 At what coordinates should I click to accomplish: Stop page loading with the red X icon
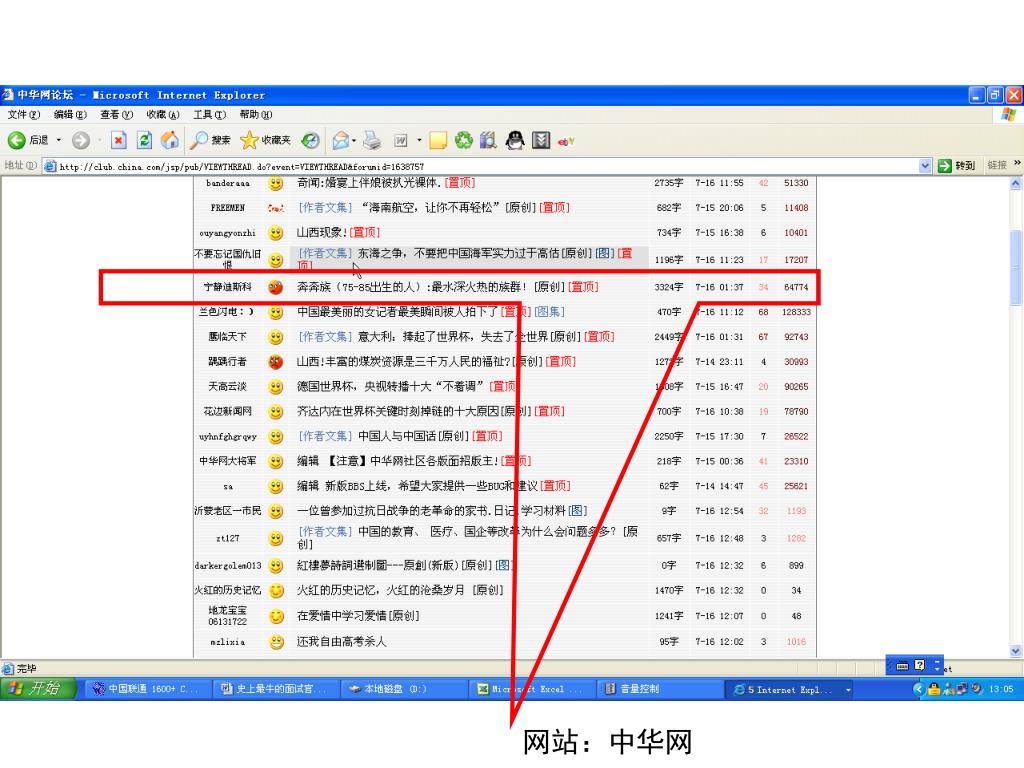tap(118, 140)
